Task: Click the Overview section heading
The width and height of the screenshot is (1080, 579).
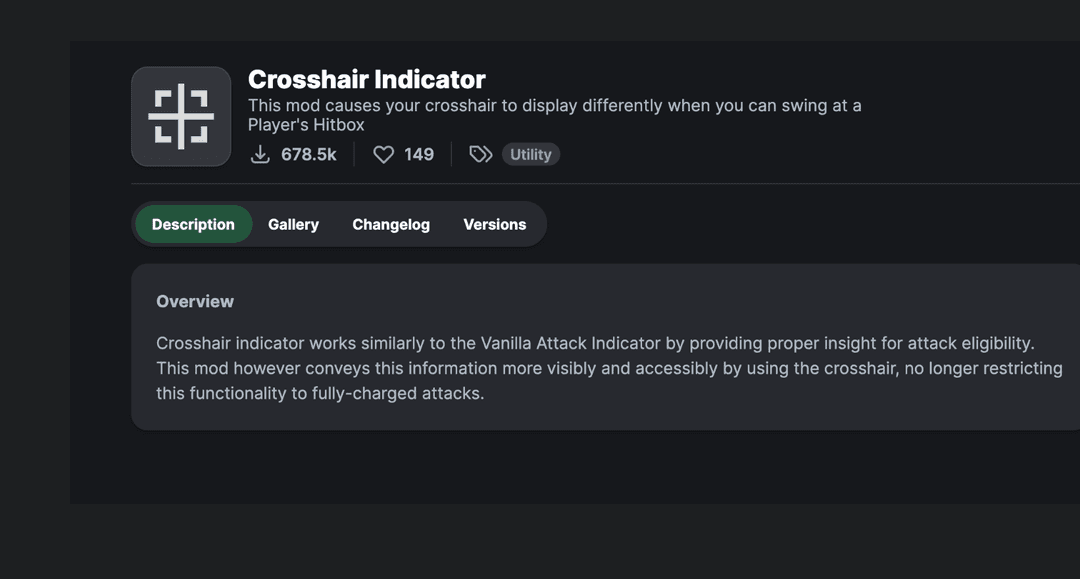Action: [x=195, y=301]
